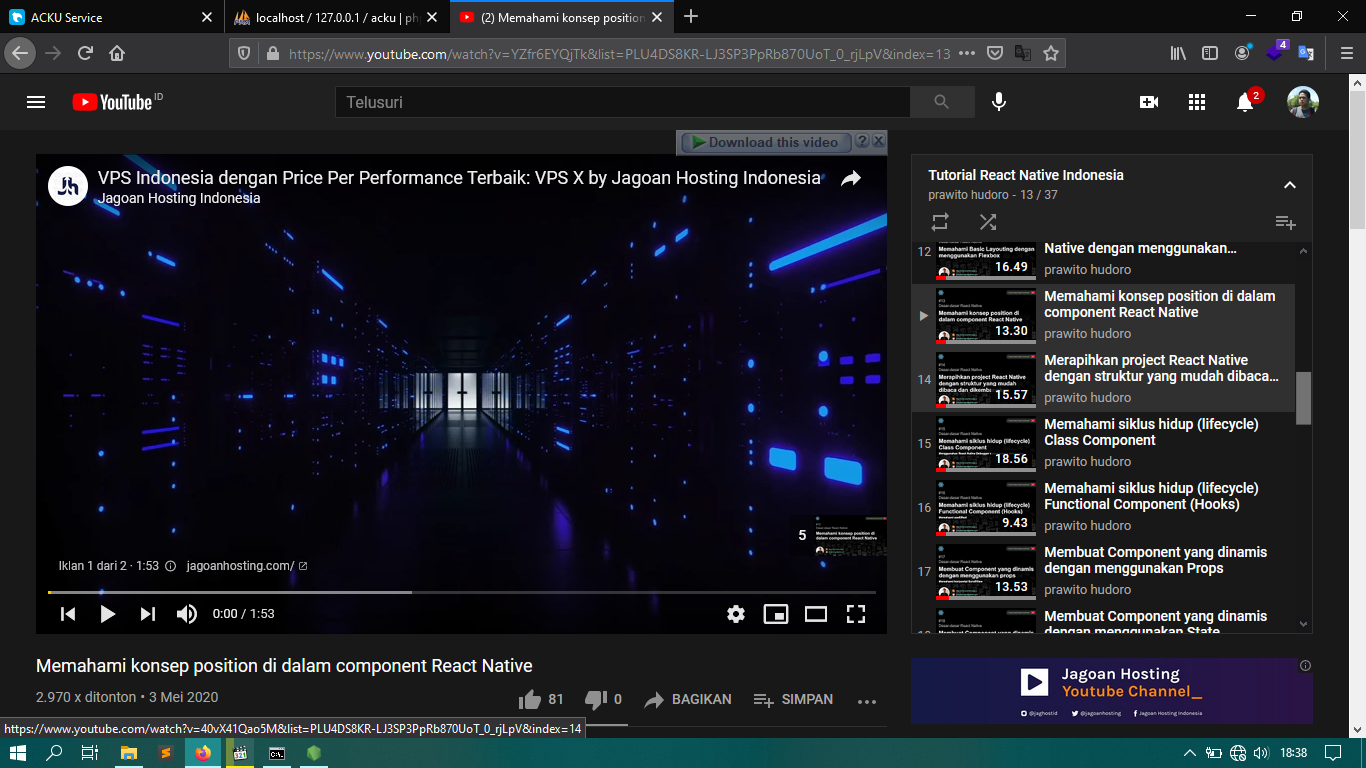The image size is (1366, 768).
Task: Click the video progress bar
Action: [x=461, y=592]
